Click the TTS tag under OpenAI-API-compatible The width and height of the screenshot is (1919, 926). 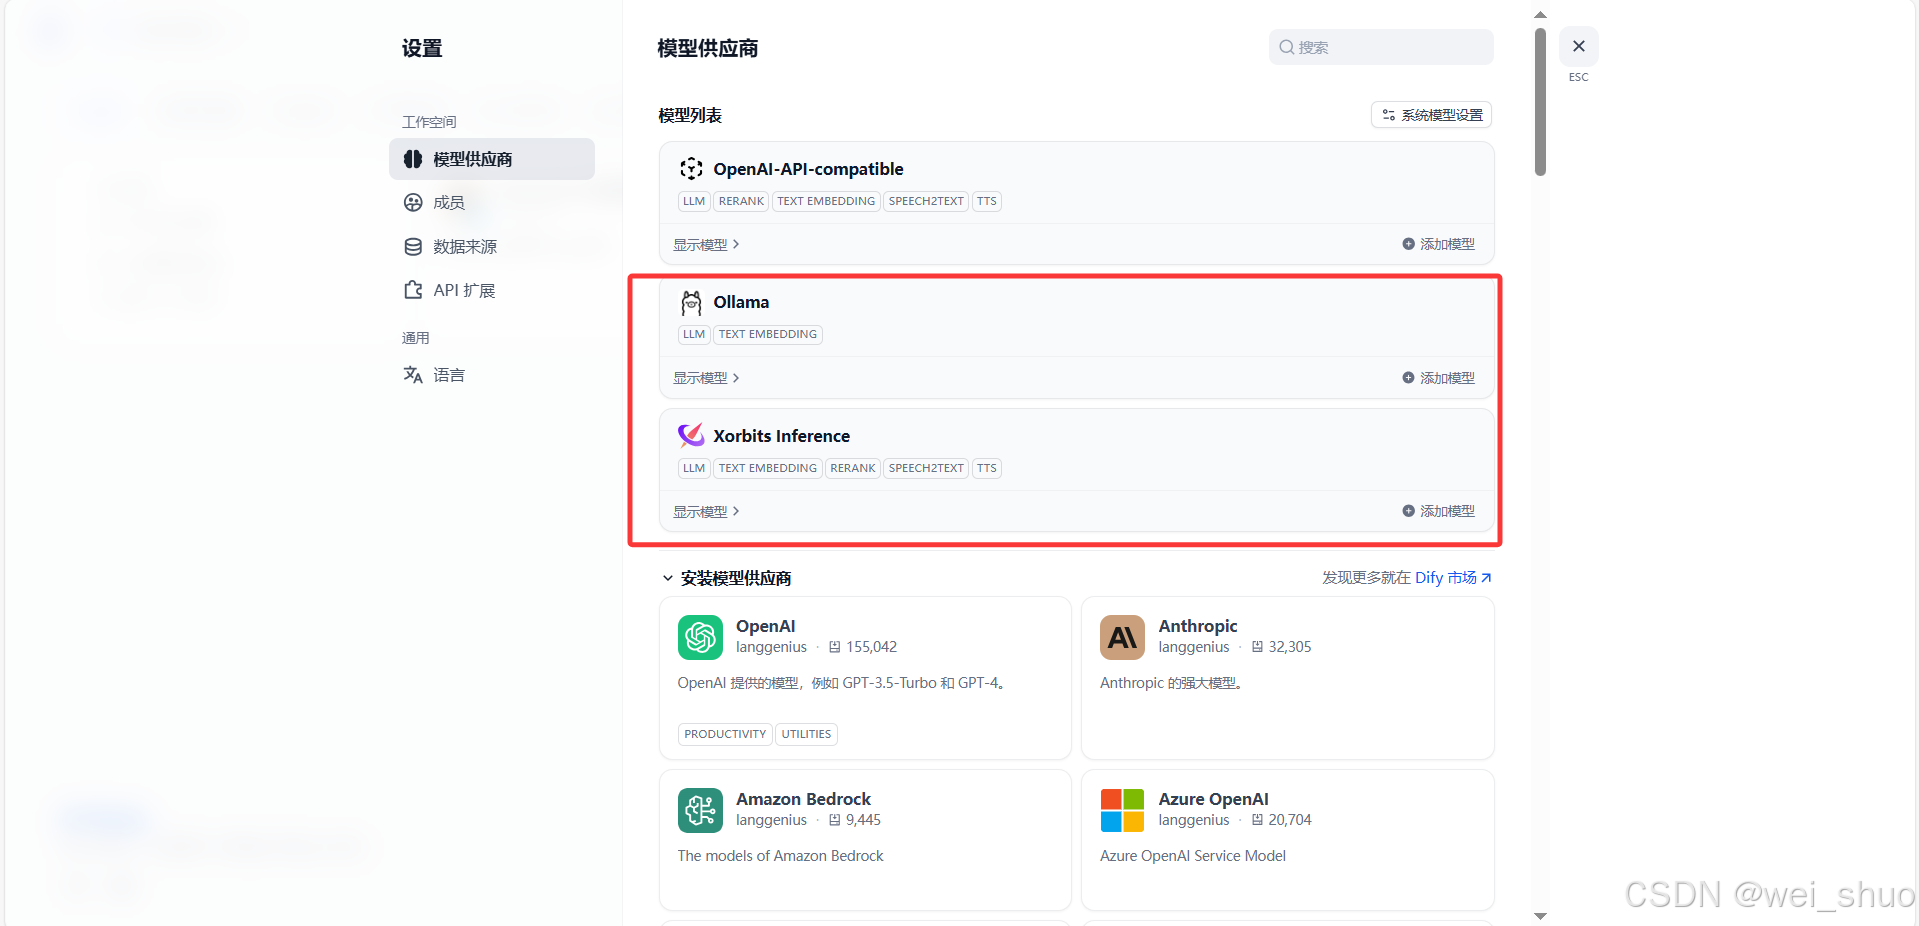[x=987, y=201]
